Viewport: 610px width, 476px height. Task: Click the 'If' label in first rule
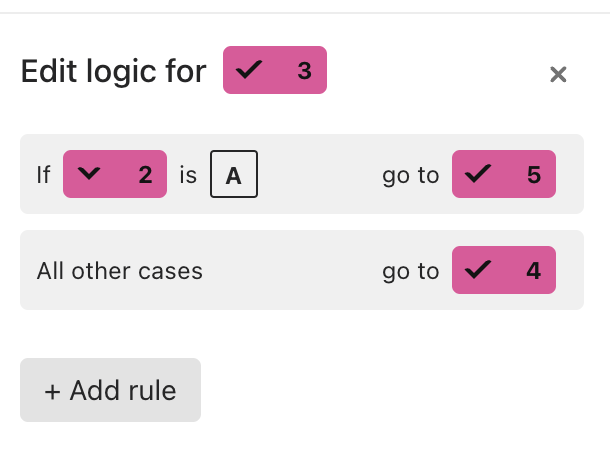point(44,175)
